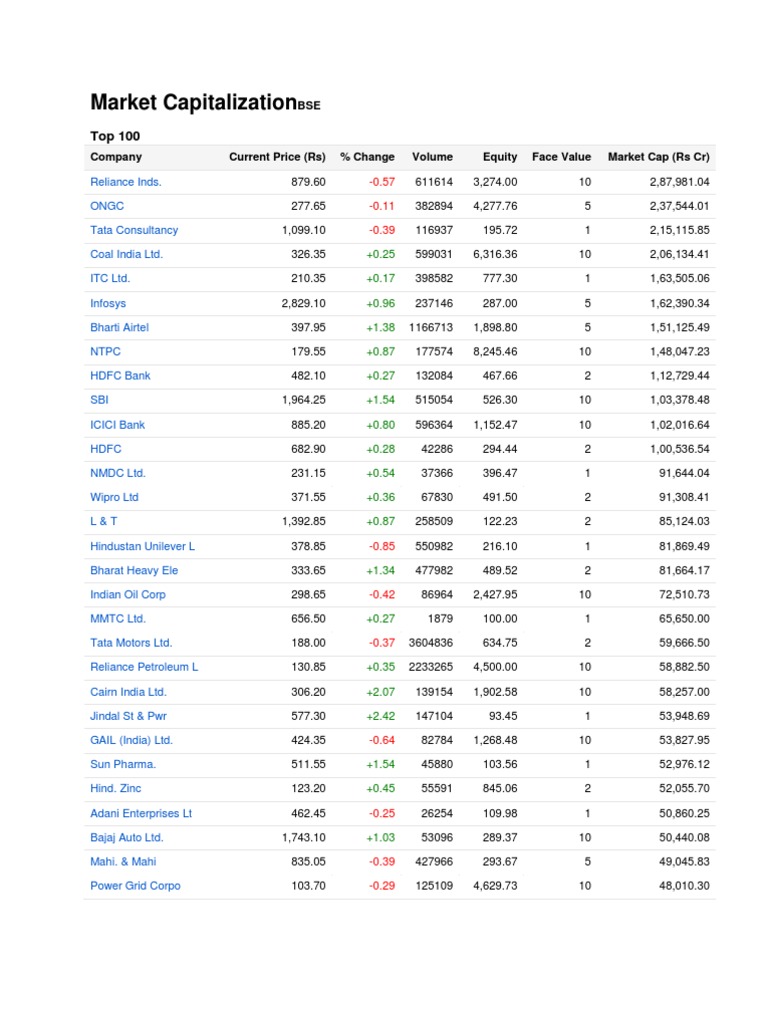This screenshot has height=1024, width=768.
Task: Click Hindustan Unilever L link
Action: [142, 547]
